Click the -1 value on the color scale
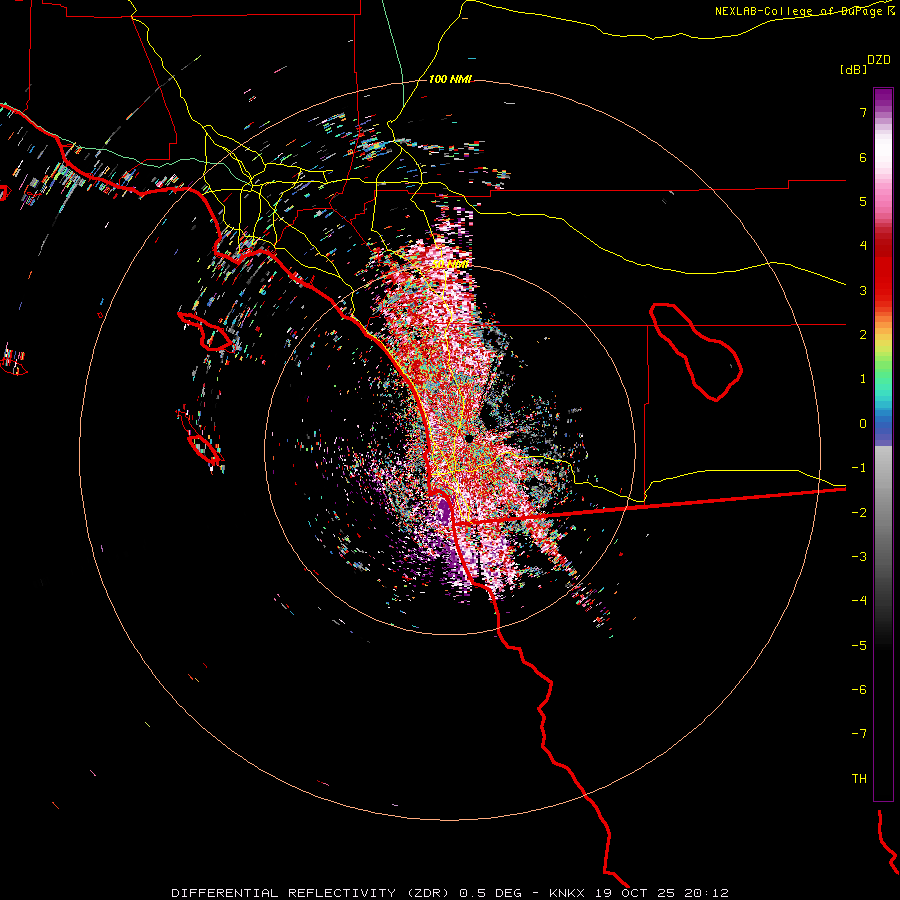900x900 pixels. 859,468
